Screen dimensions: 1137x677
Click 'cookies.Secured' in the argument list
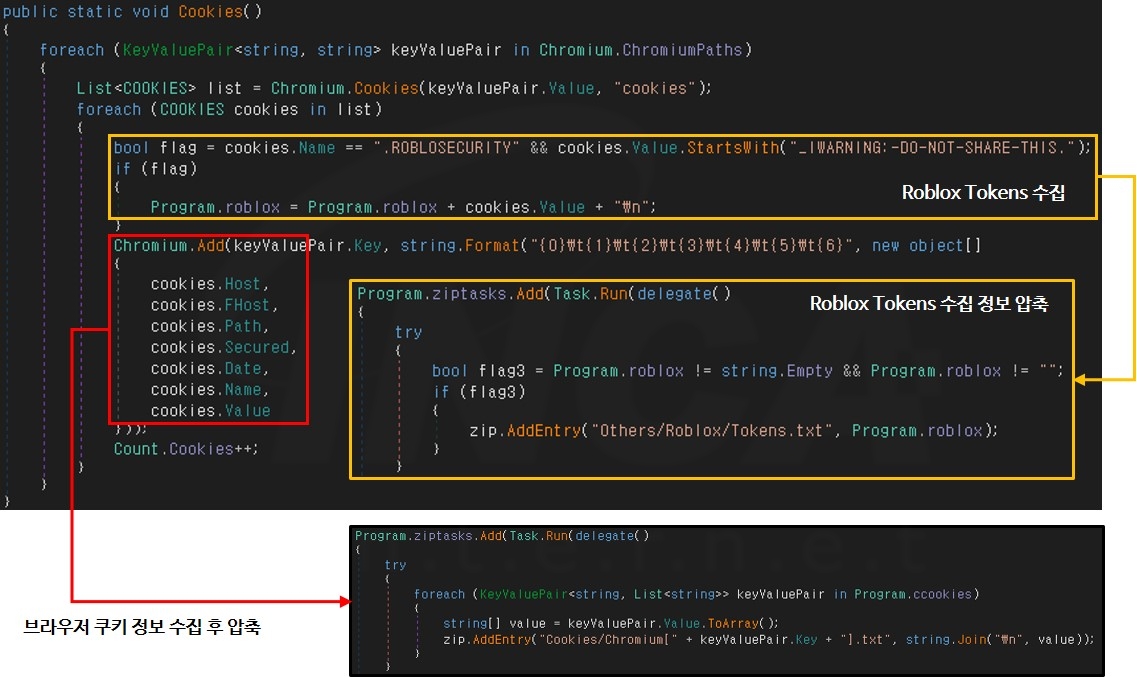223,347
